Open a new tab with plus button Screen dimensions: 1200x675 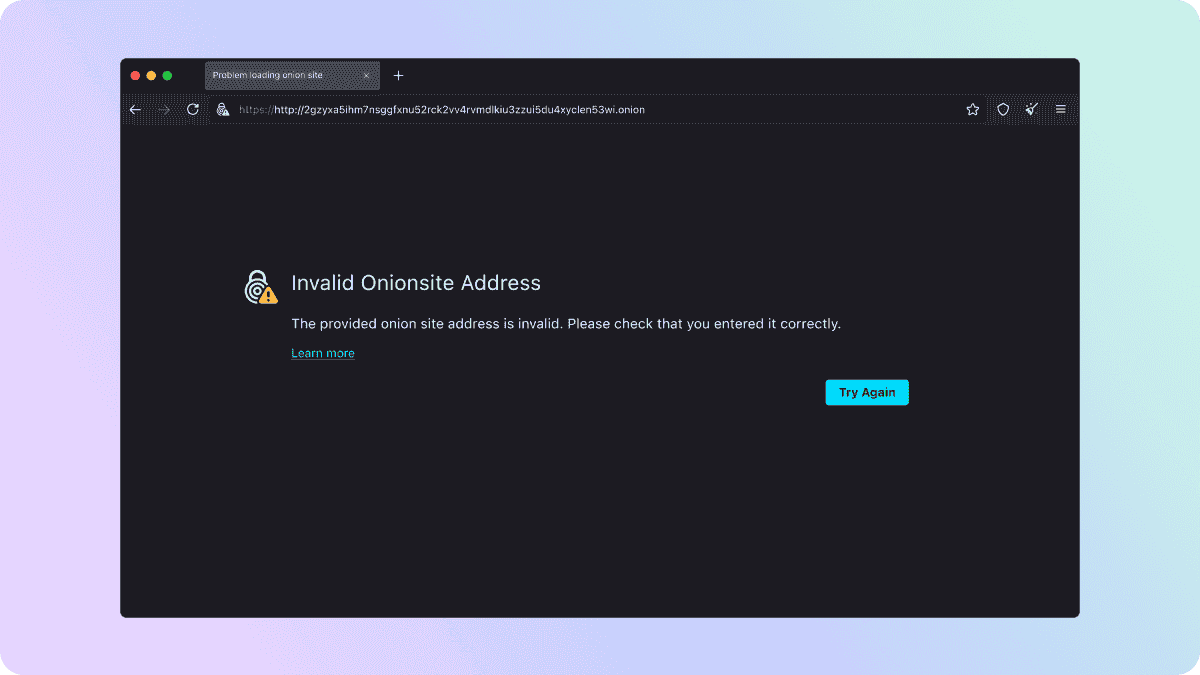point(398,76)
